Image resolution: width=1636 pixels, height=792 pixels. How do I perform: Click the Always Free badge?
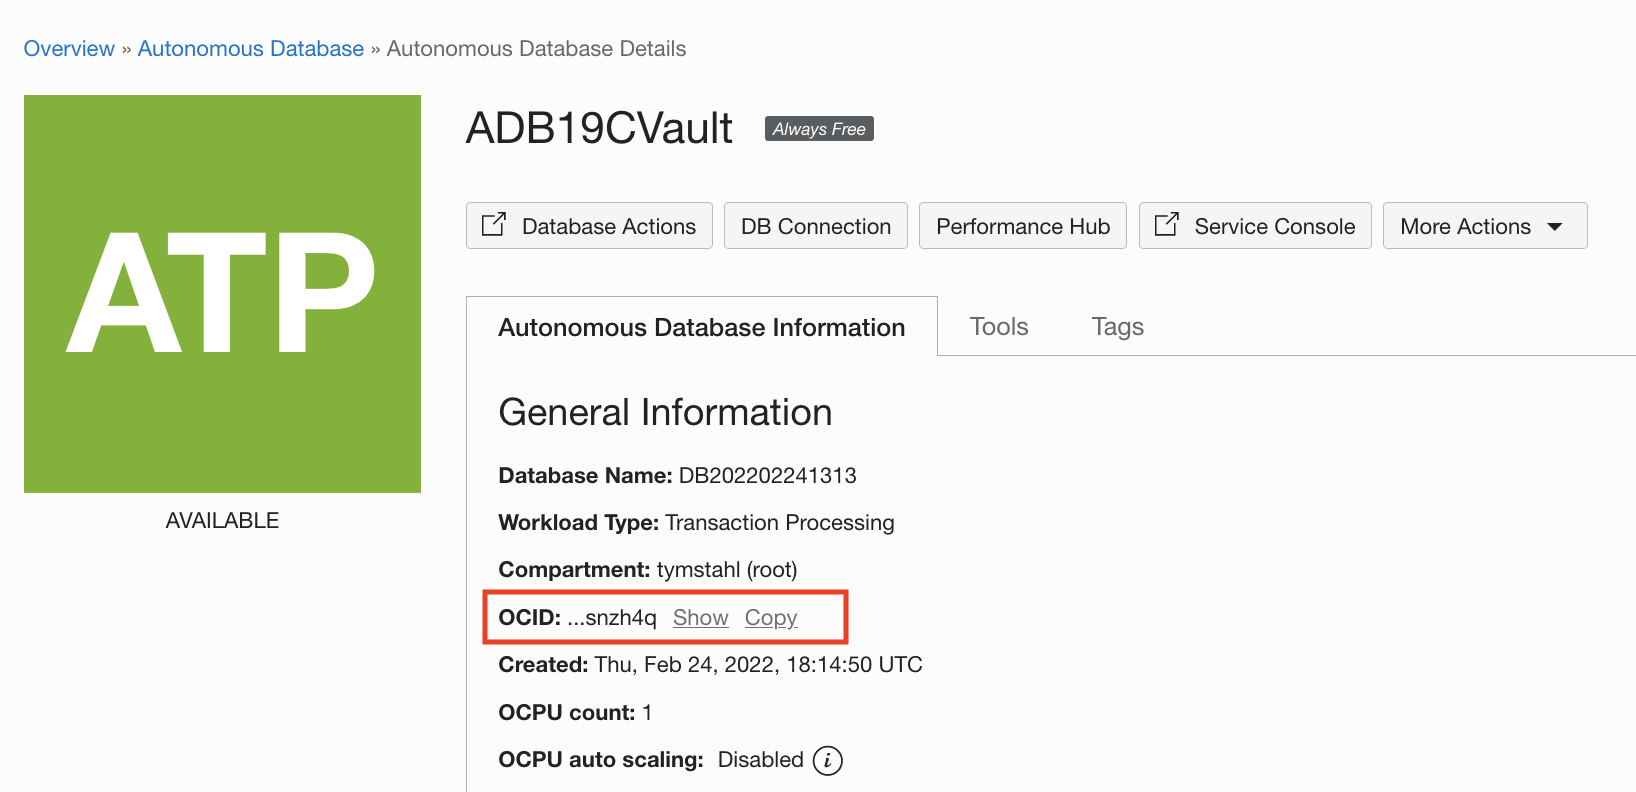[x=818, y=128]
